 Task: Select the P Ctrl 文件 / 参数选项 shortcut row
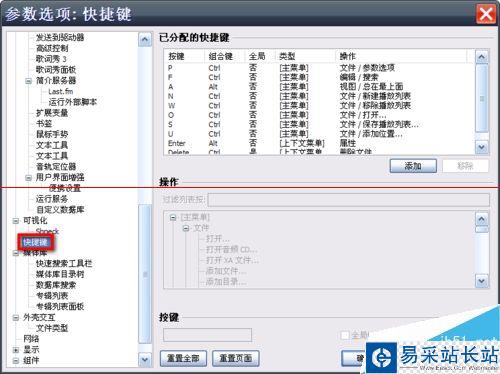point(319,68)
